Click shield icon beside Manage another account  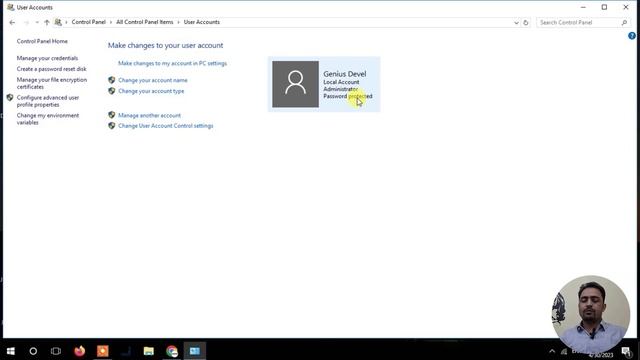tap(111, 115)
